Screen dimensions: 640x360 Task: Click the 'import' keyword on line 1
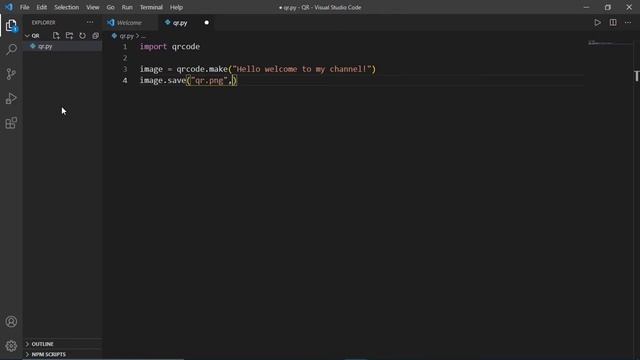coord(153,47)
